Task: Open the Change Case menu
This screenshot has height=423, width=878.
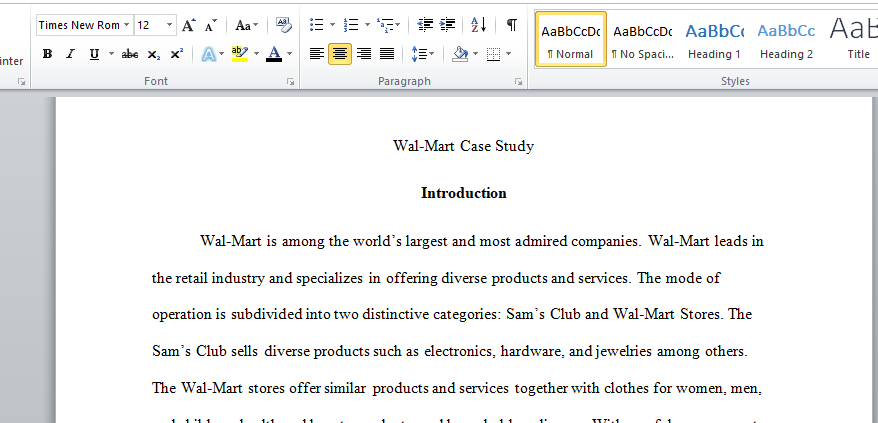Action: [246, 25]
